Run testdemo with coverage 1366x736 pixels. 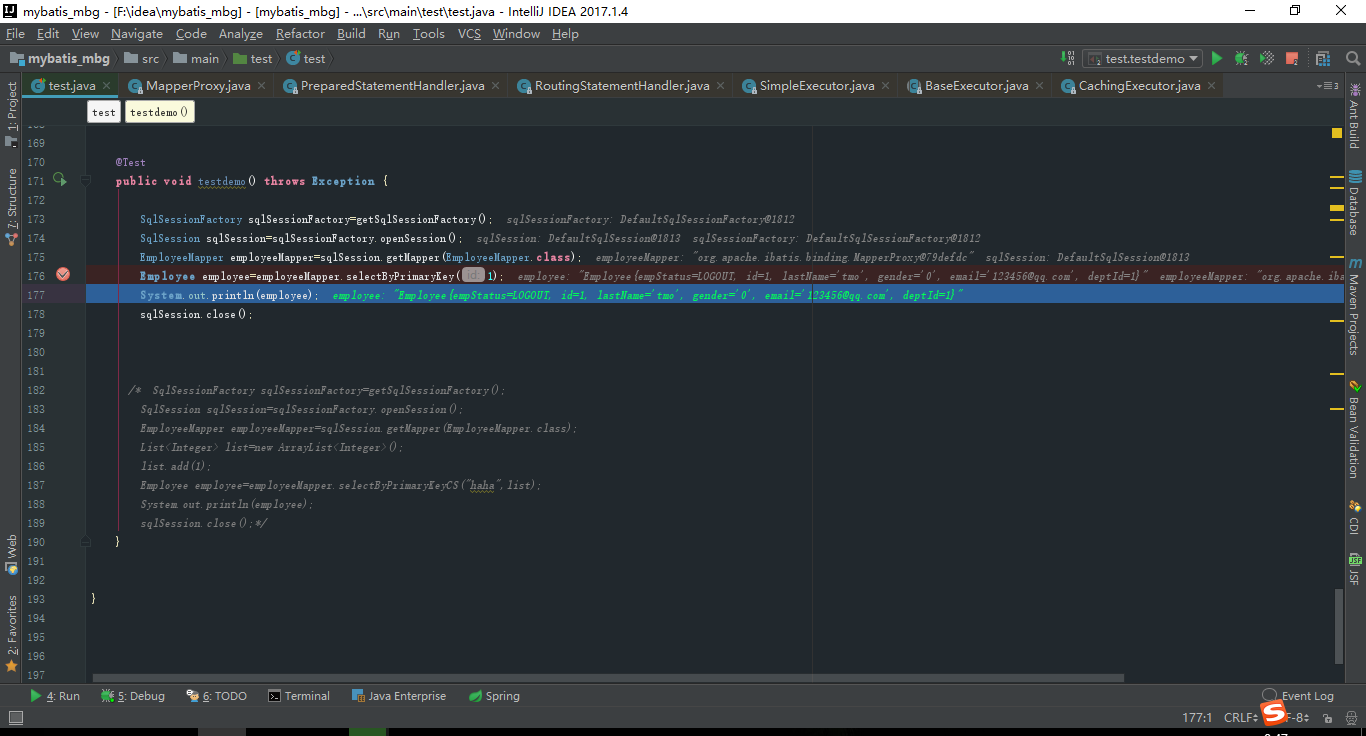pos(1265,58)
